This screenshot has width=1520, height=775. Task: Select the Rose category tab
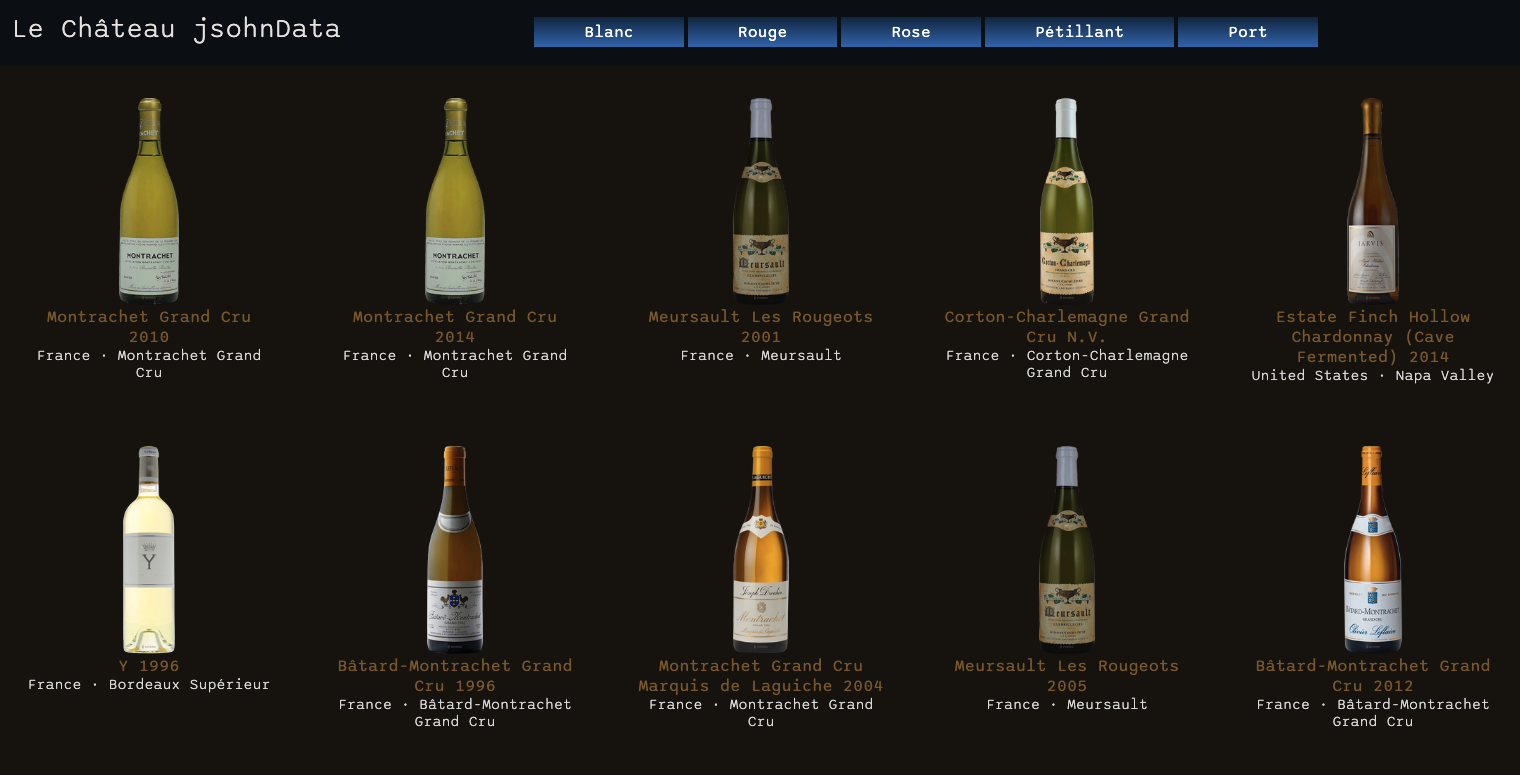[x=911, y=32]
